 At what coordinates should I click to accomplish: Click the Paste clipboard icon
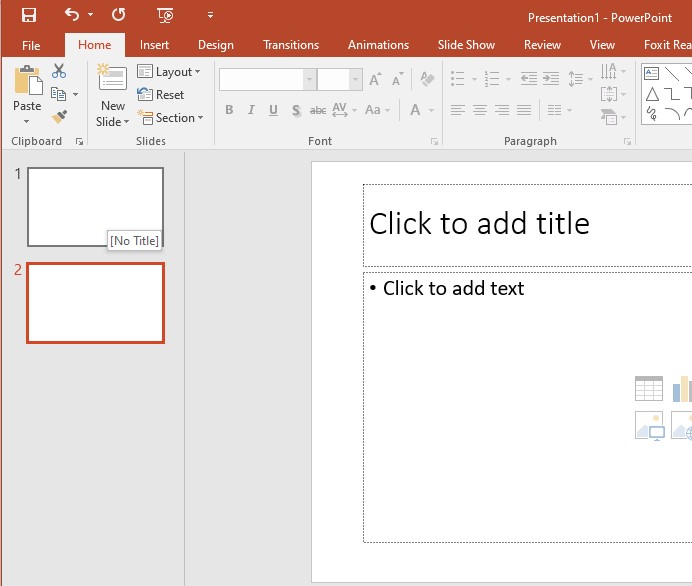click(x=28, y=80)
